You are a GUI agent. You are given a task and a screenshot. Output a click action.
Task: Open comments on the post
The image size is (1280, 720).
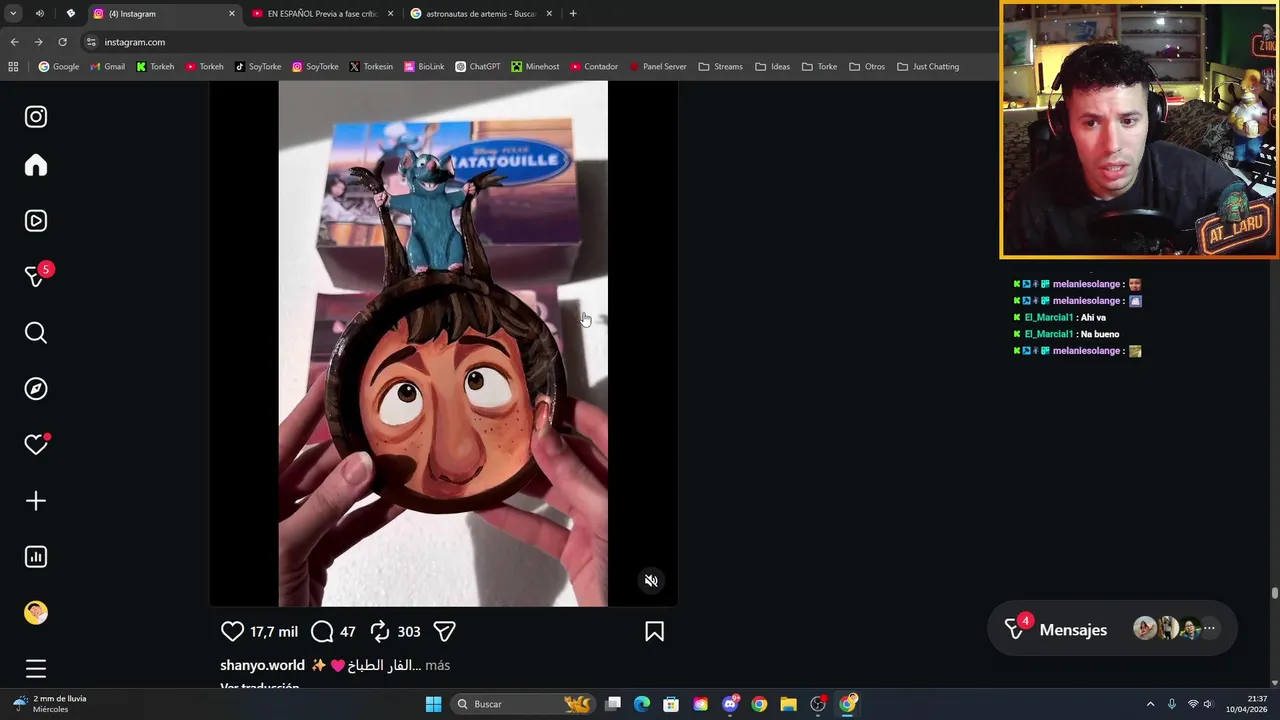pos(322,631)
